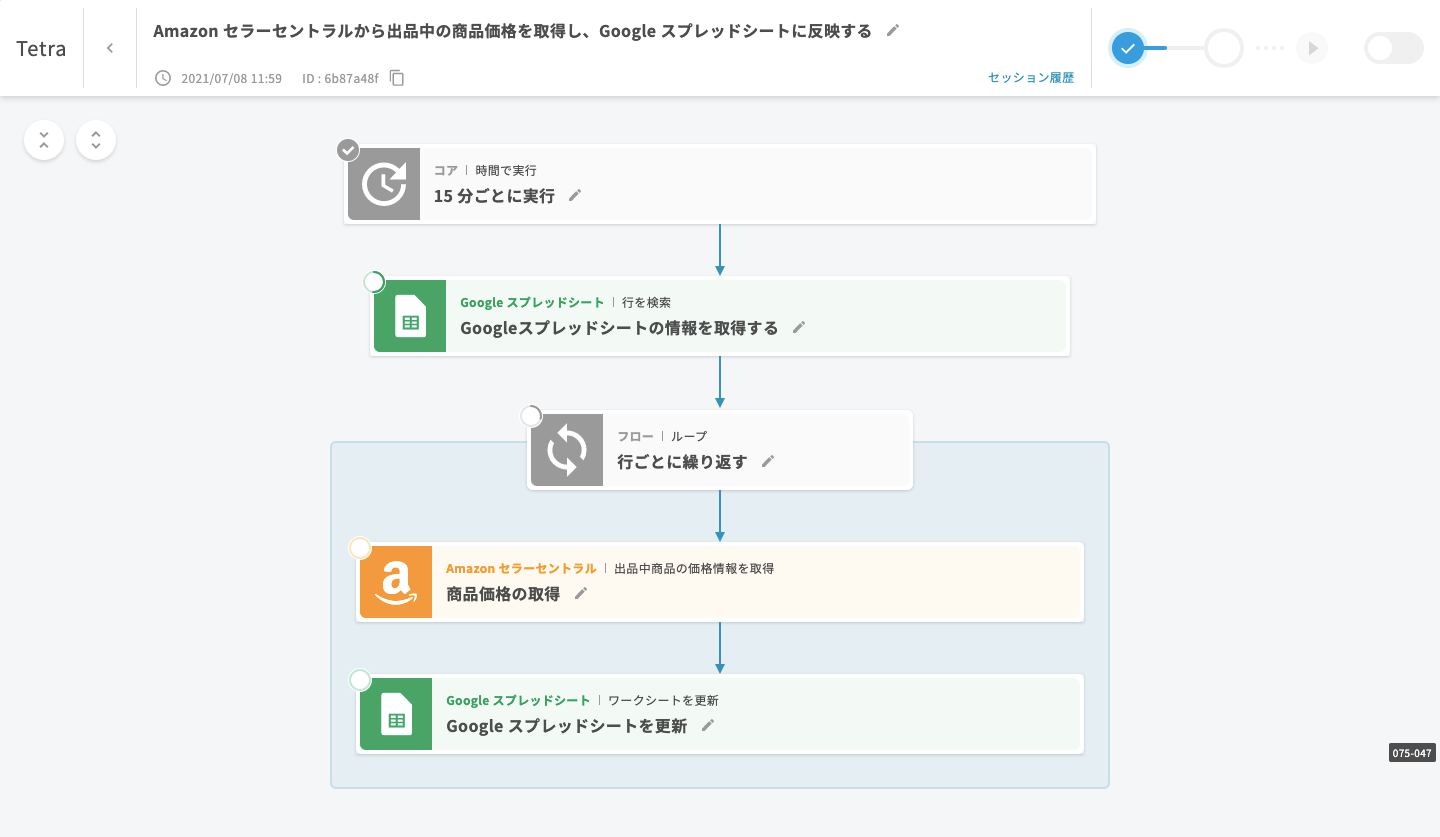Open セッション履歴 link
1440x837 pixels.
(x=1031, y=78)
